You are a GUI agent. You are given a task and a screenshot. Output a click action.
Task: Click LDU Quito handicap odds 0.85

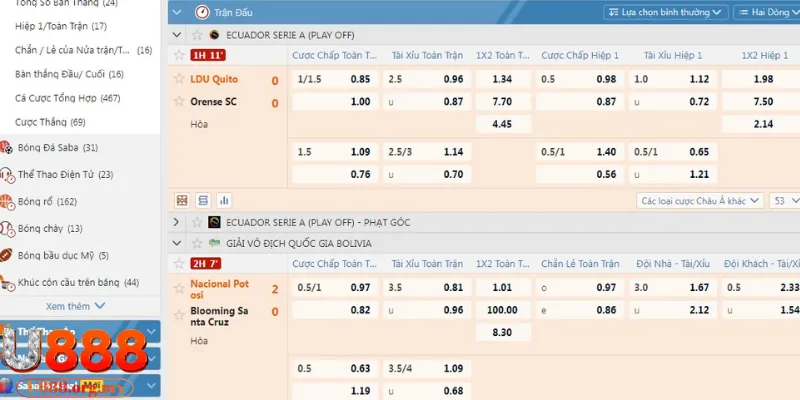click(360, 79)
